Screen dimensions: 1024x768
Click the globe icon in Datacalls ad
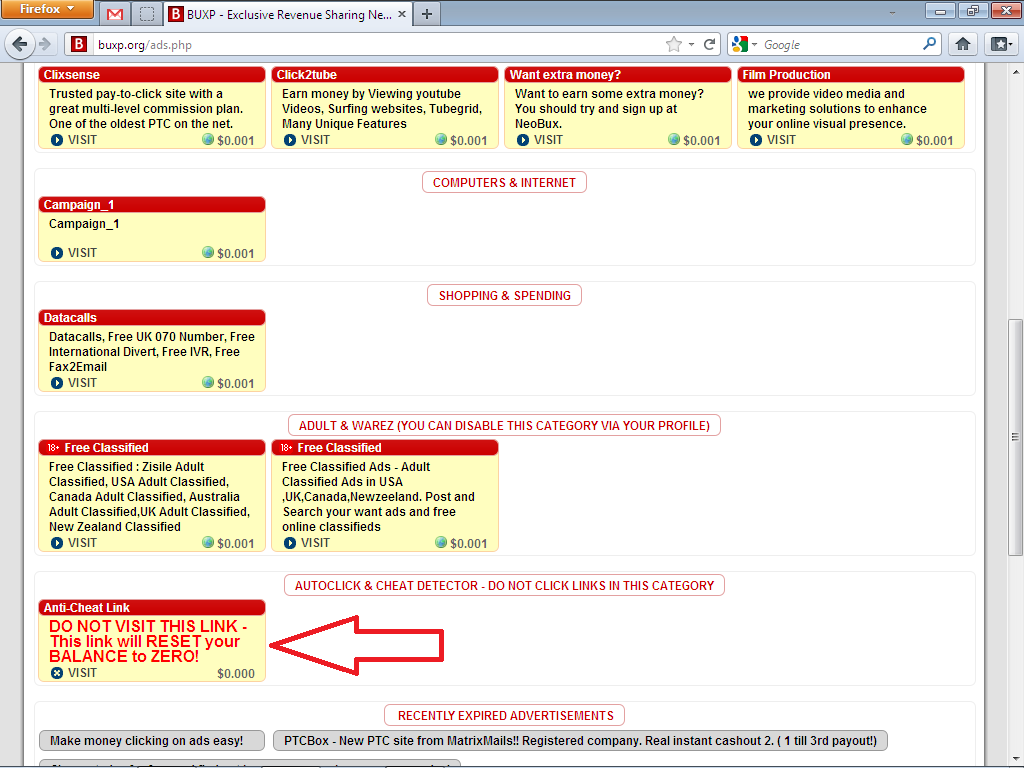click(x=208, y=382)
